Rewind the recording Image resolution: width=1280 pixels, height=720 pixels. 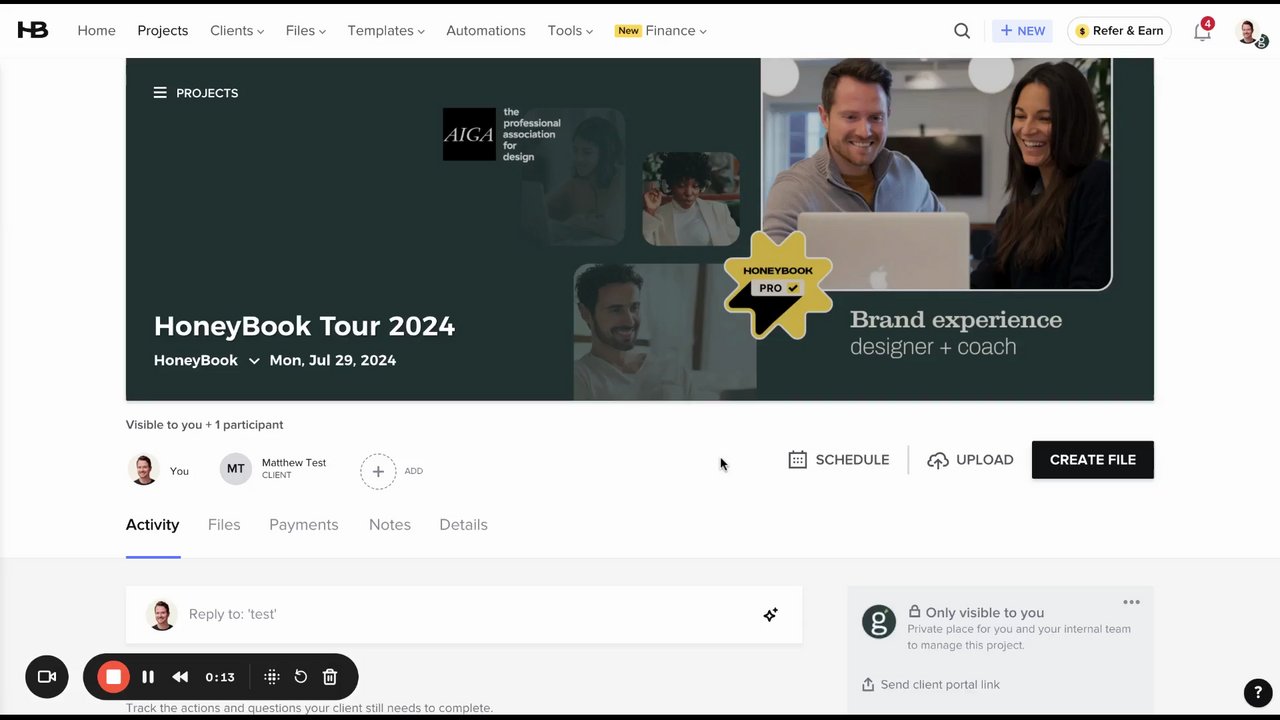click(x=180, y=677)
